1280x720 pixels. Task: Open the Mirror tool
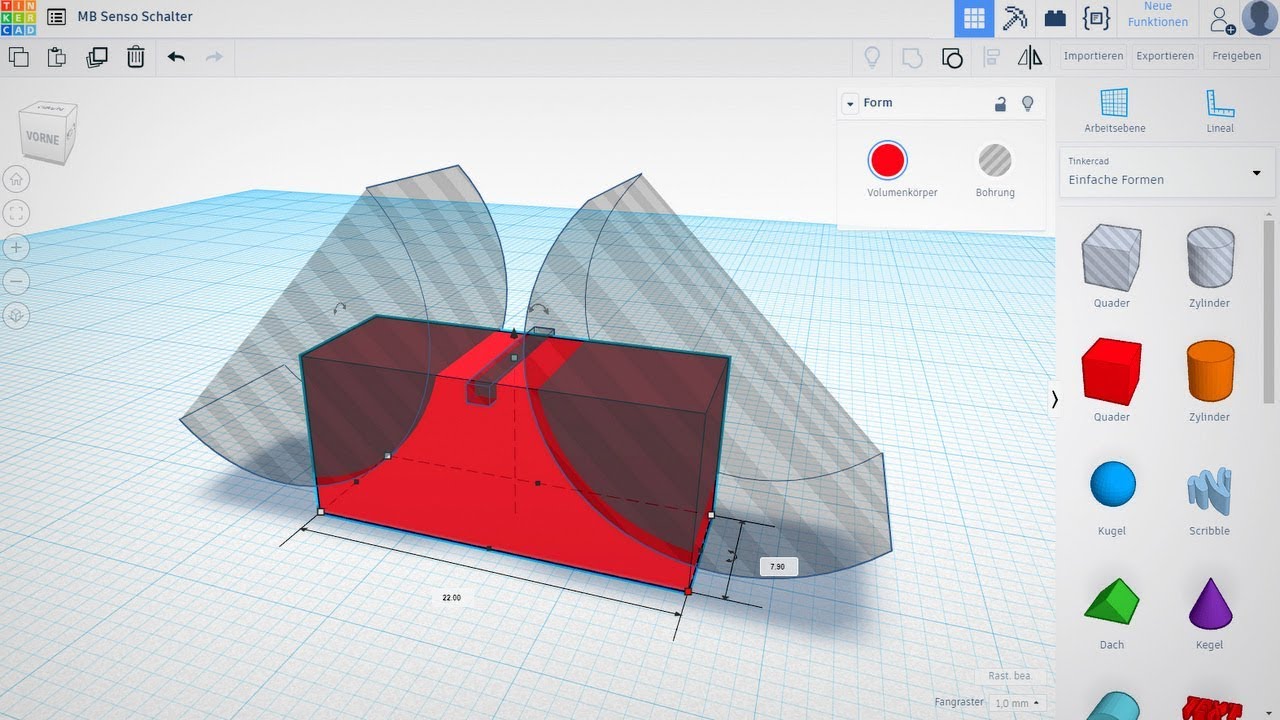click(1030, 57)
